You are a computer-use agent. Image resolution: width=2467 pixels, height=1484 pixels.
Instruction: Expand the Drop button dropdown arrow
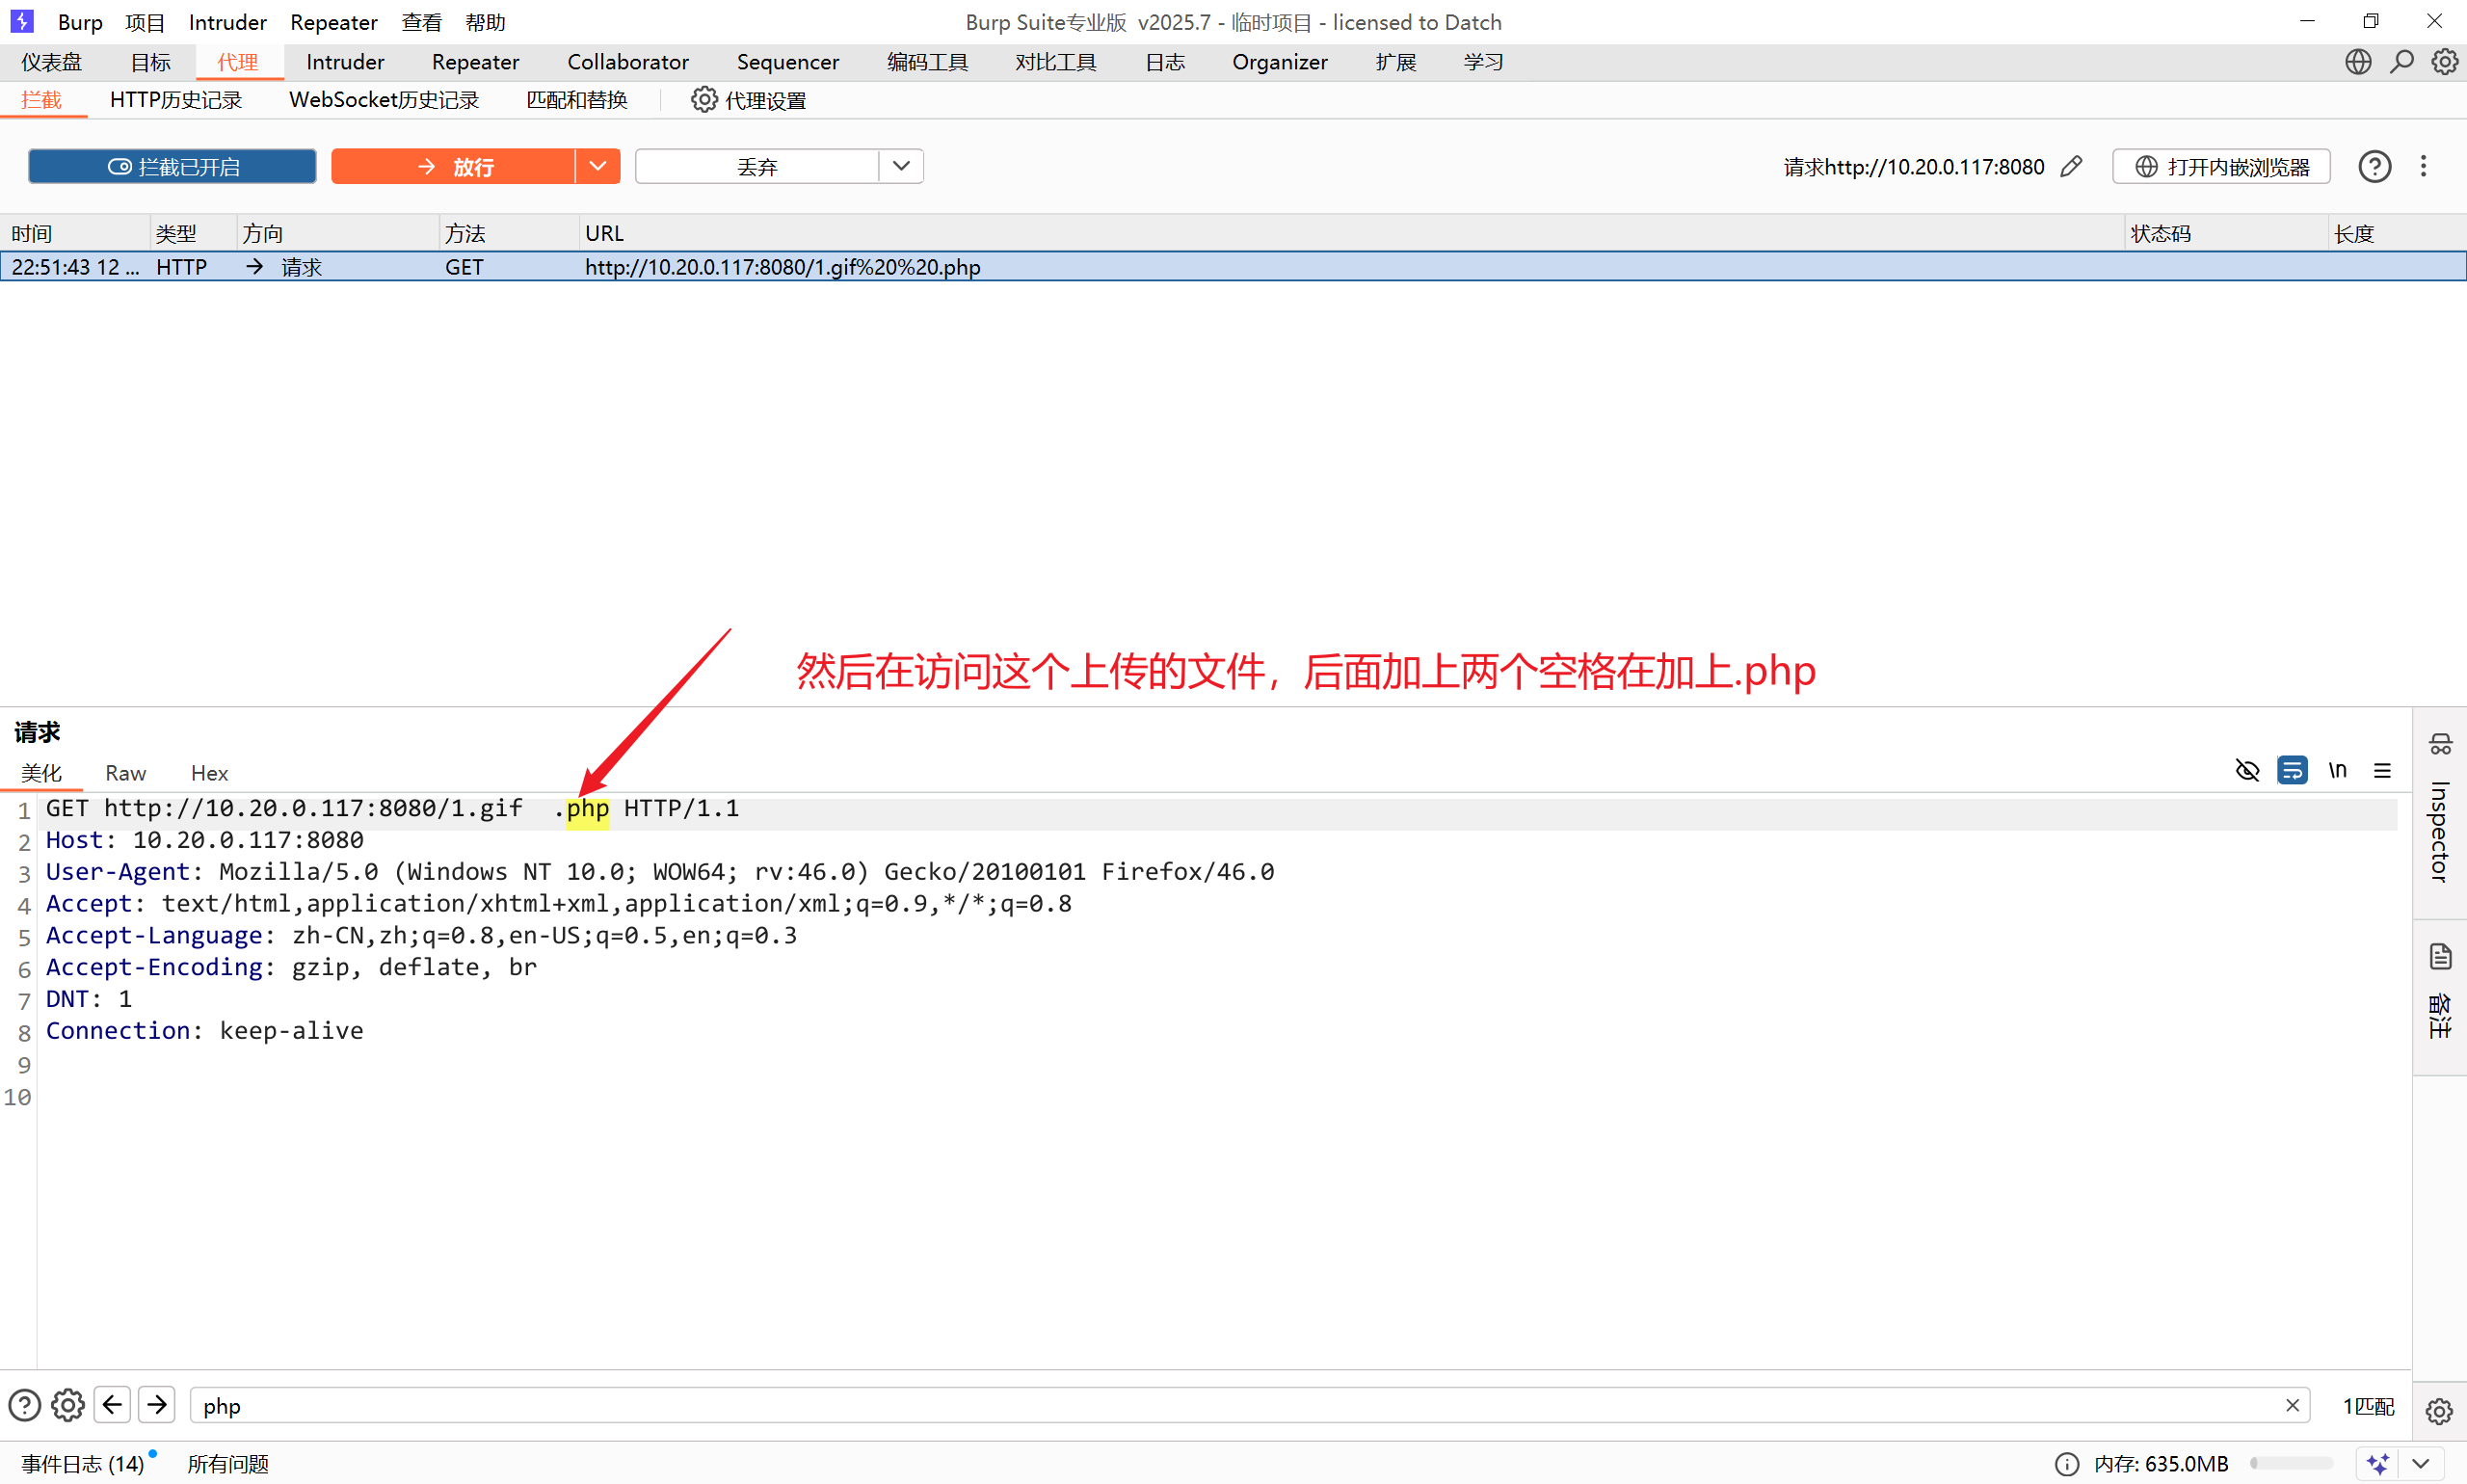click(901, 166)
